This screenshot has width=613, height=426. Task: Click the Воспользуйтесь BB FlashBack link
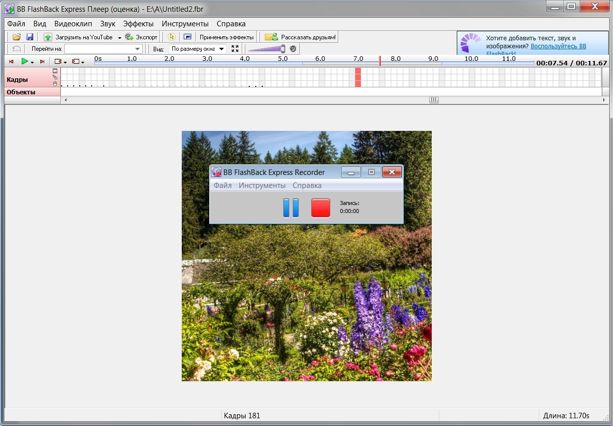click(558, 46)
